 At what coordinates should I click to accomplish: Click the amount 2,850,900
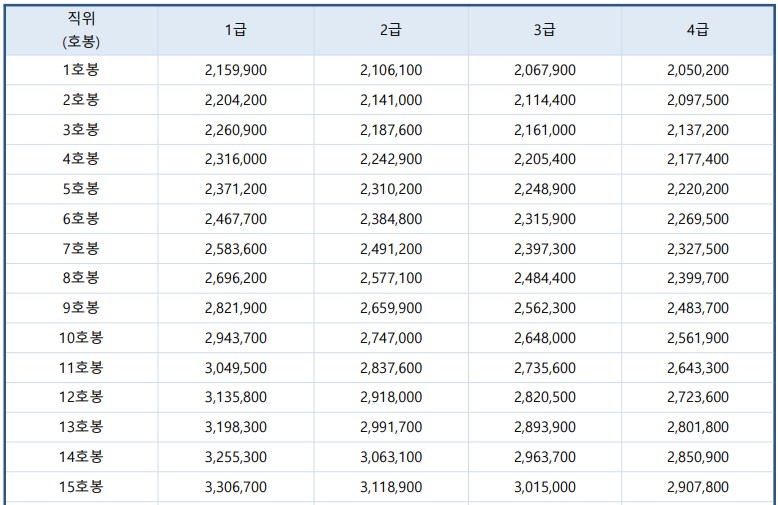(x=698, y=457)
